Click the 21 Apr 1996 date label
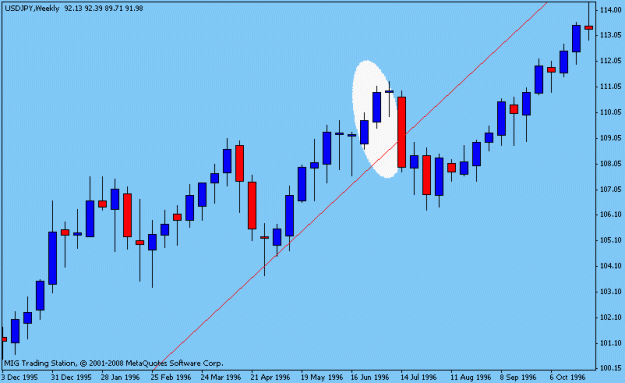The height and width of the screenshot is (383, 625). (270, 377)
